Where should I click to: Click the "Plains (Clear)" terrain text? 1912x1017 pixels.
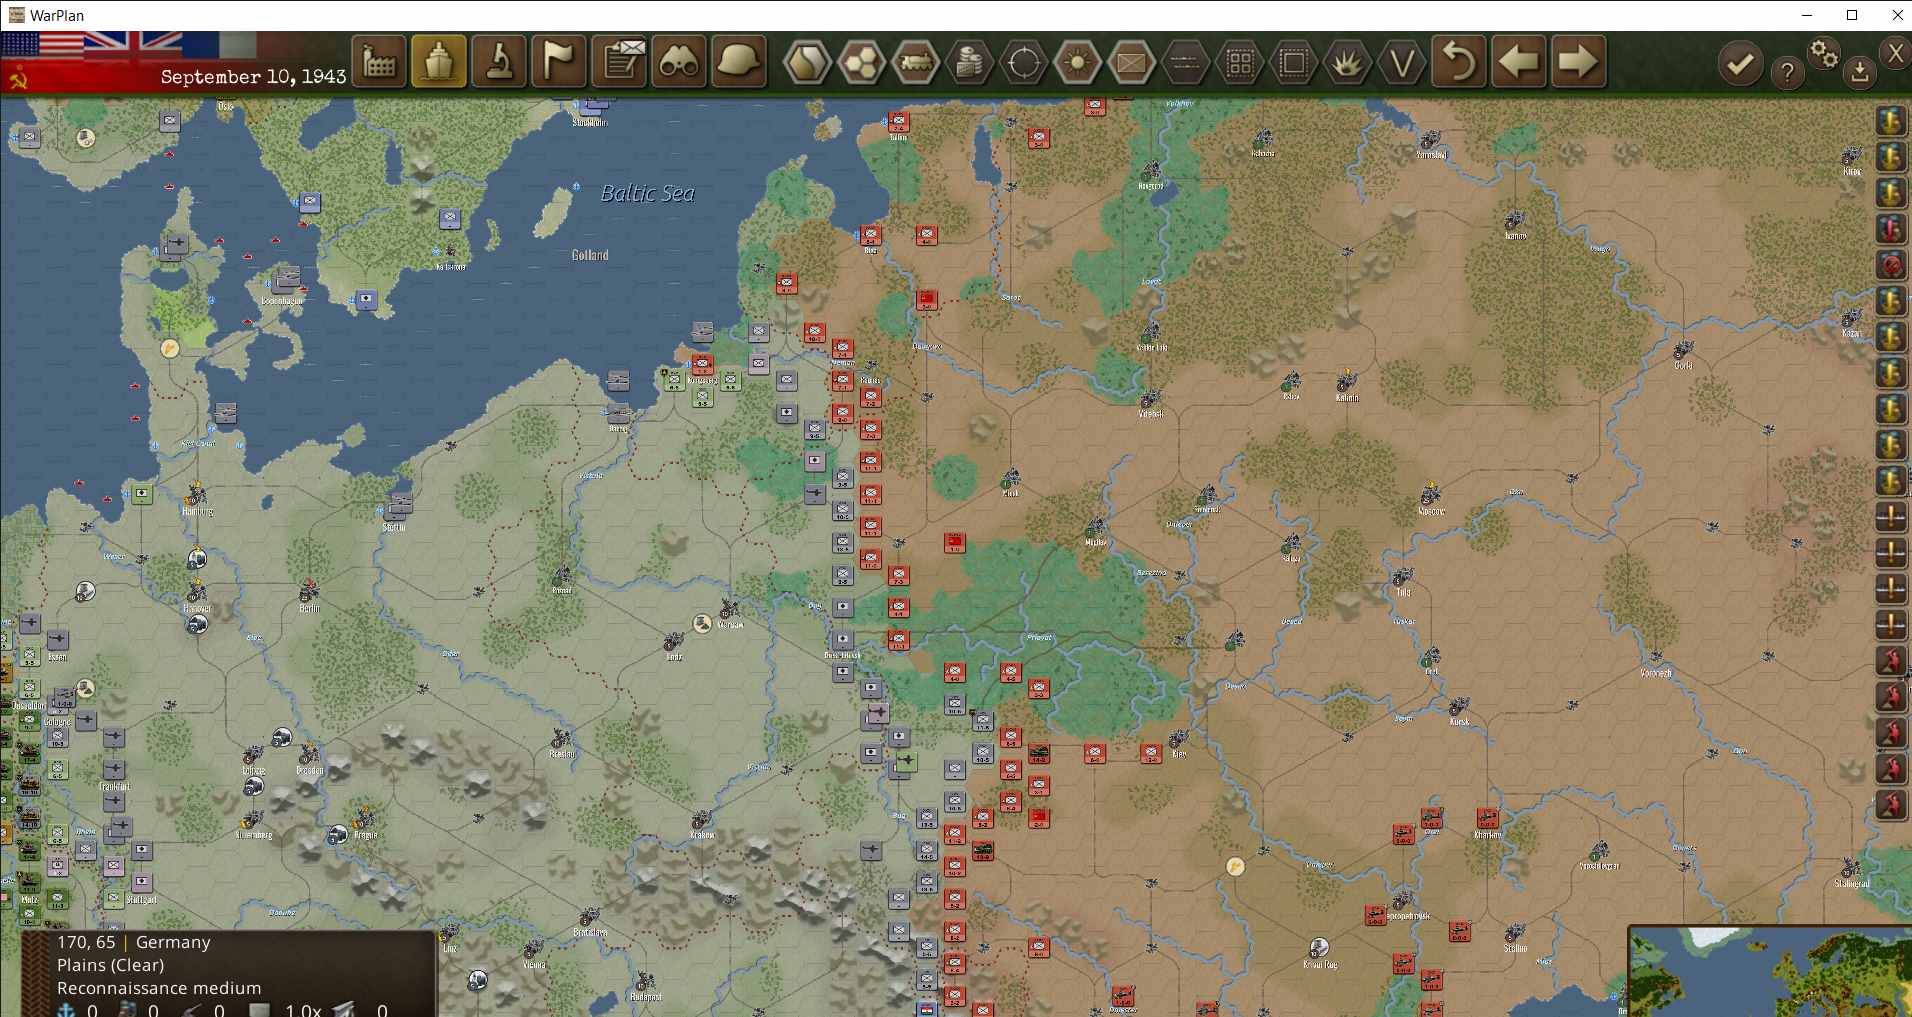pyautogui.click(x=110, y=965)
